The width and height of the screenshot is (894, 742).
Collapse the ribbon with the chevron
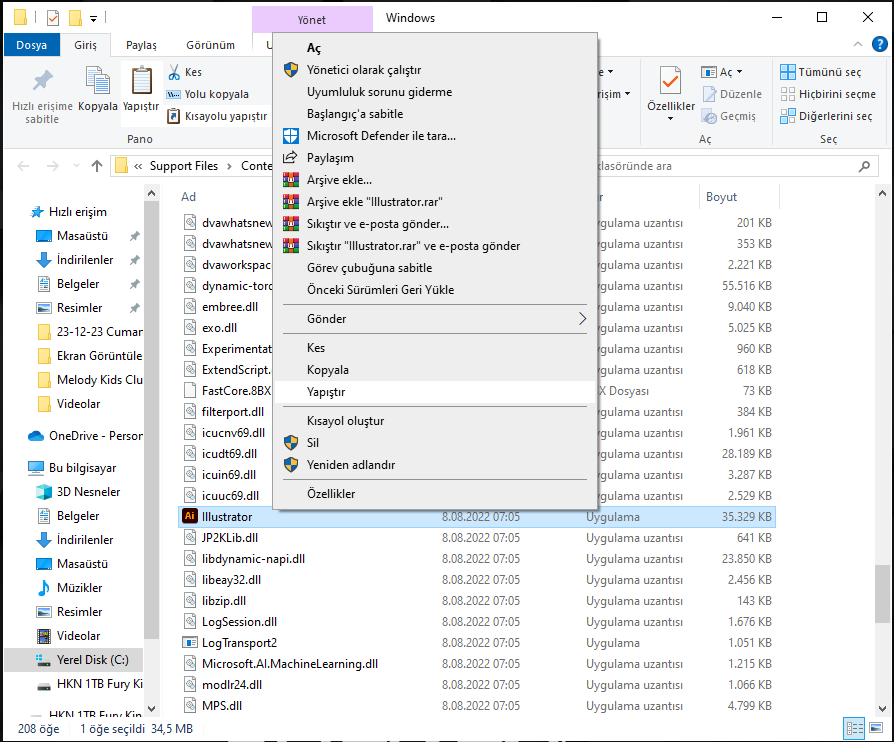click(858, 44)
